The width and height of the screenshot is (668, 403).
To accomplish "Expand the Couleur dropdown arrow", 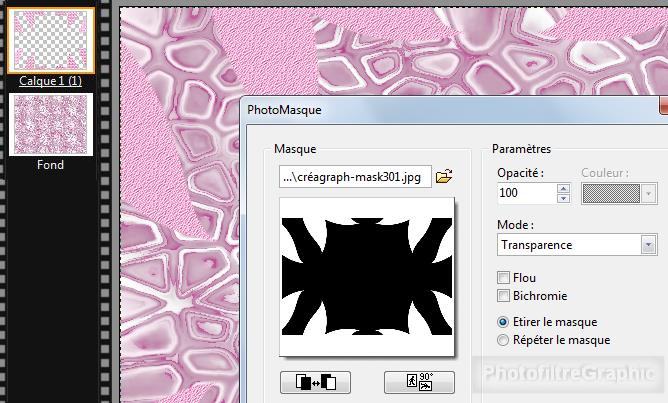I will click(x=648, y=193).
